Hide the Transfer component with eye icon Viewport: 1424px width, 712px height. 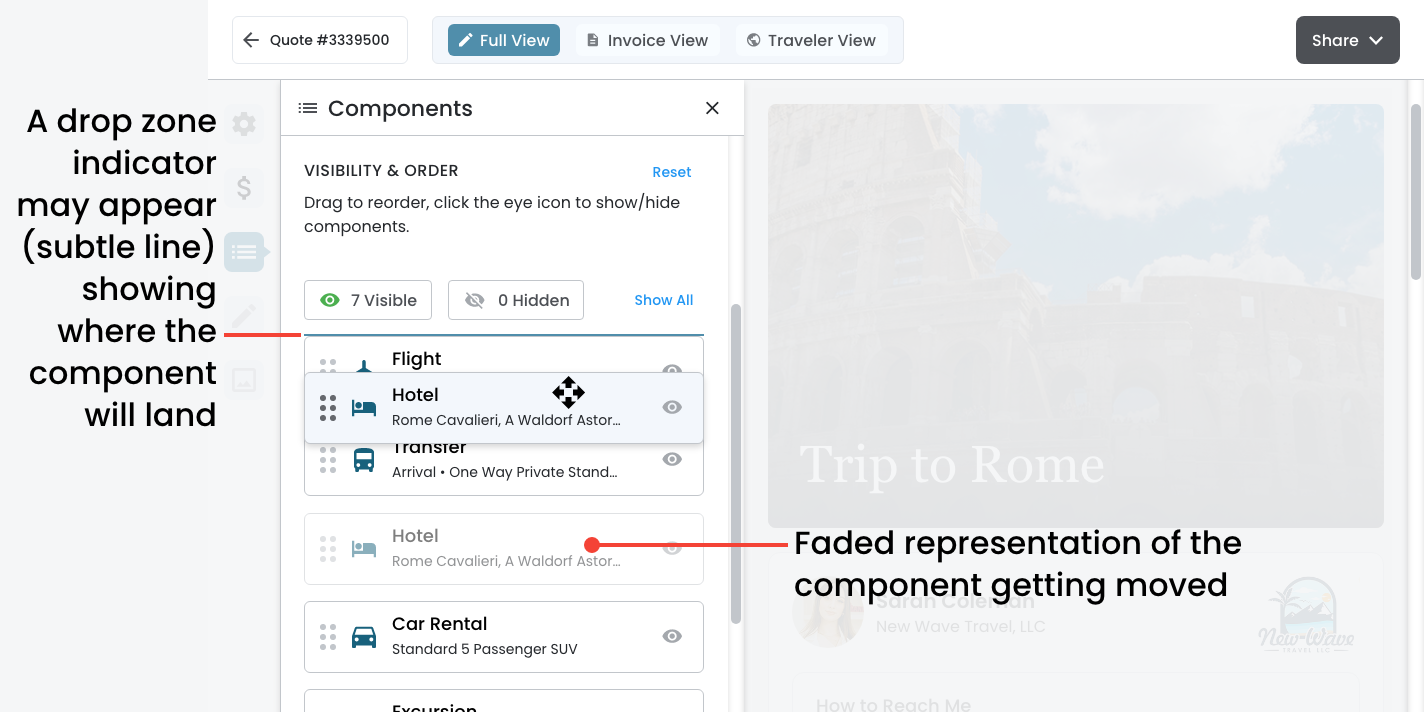click(x=672, y=459)
